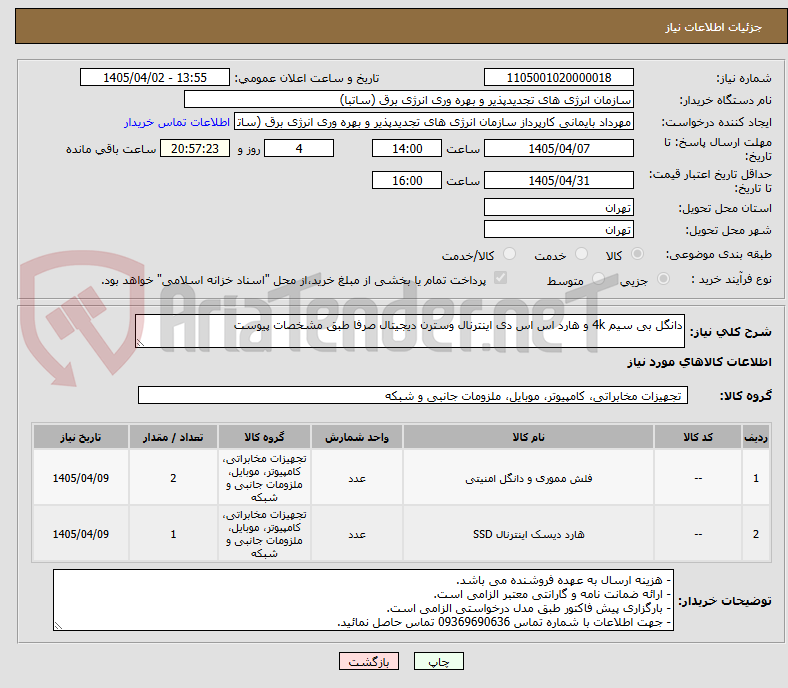Click quantity 1 in SSD hard disk row

[x=173, y=534]
